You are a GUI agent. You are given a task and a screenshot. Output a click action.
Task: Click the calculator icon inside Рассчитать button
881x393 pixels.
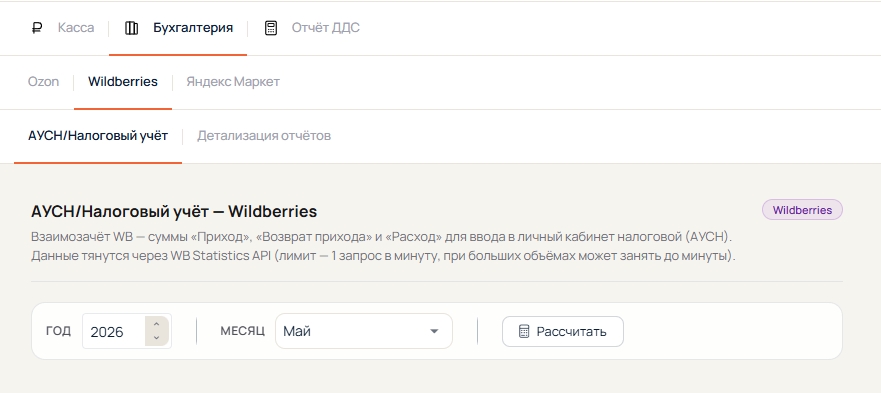[524, 332]
